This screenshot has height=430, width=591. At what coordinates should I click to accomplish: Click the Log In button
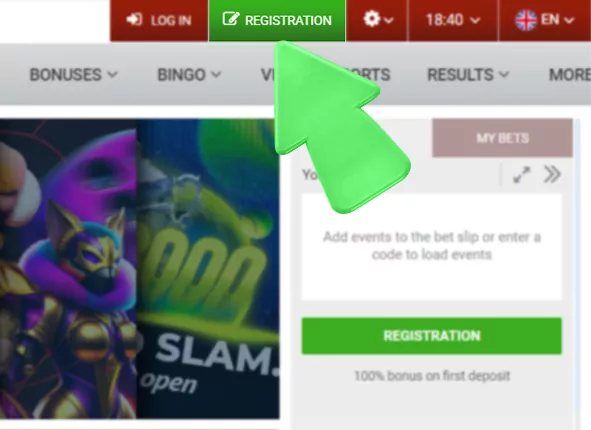159,20
